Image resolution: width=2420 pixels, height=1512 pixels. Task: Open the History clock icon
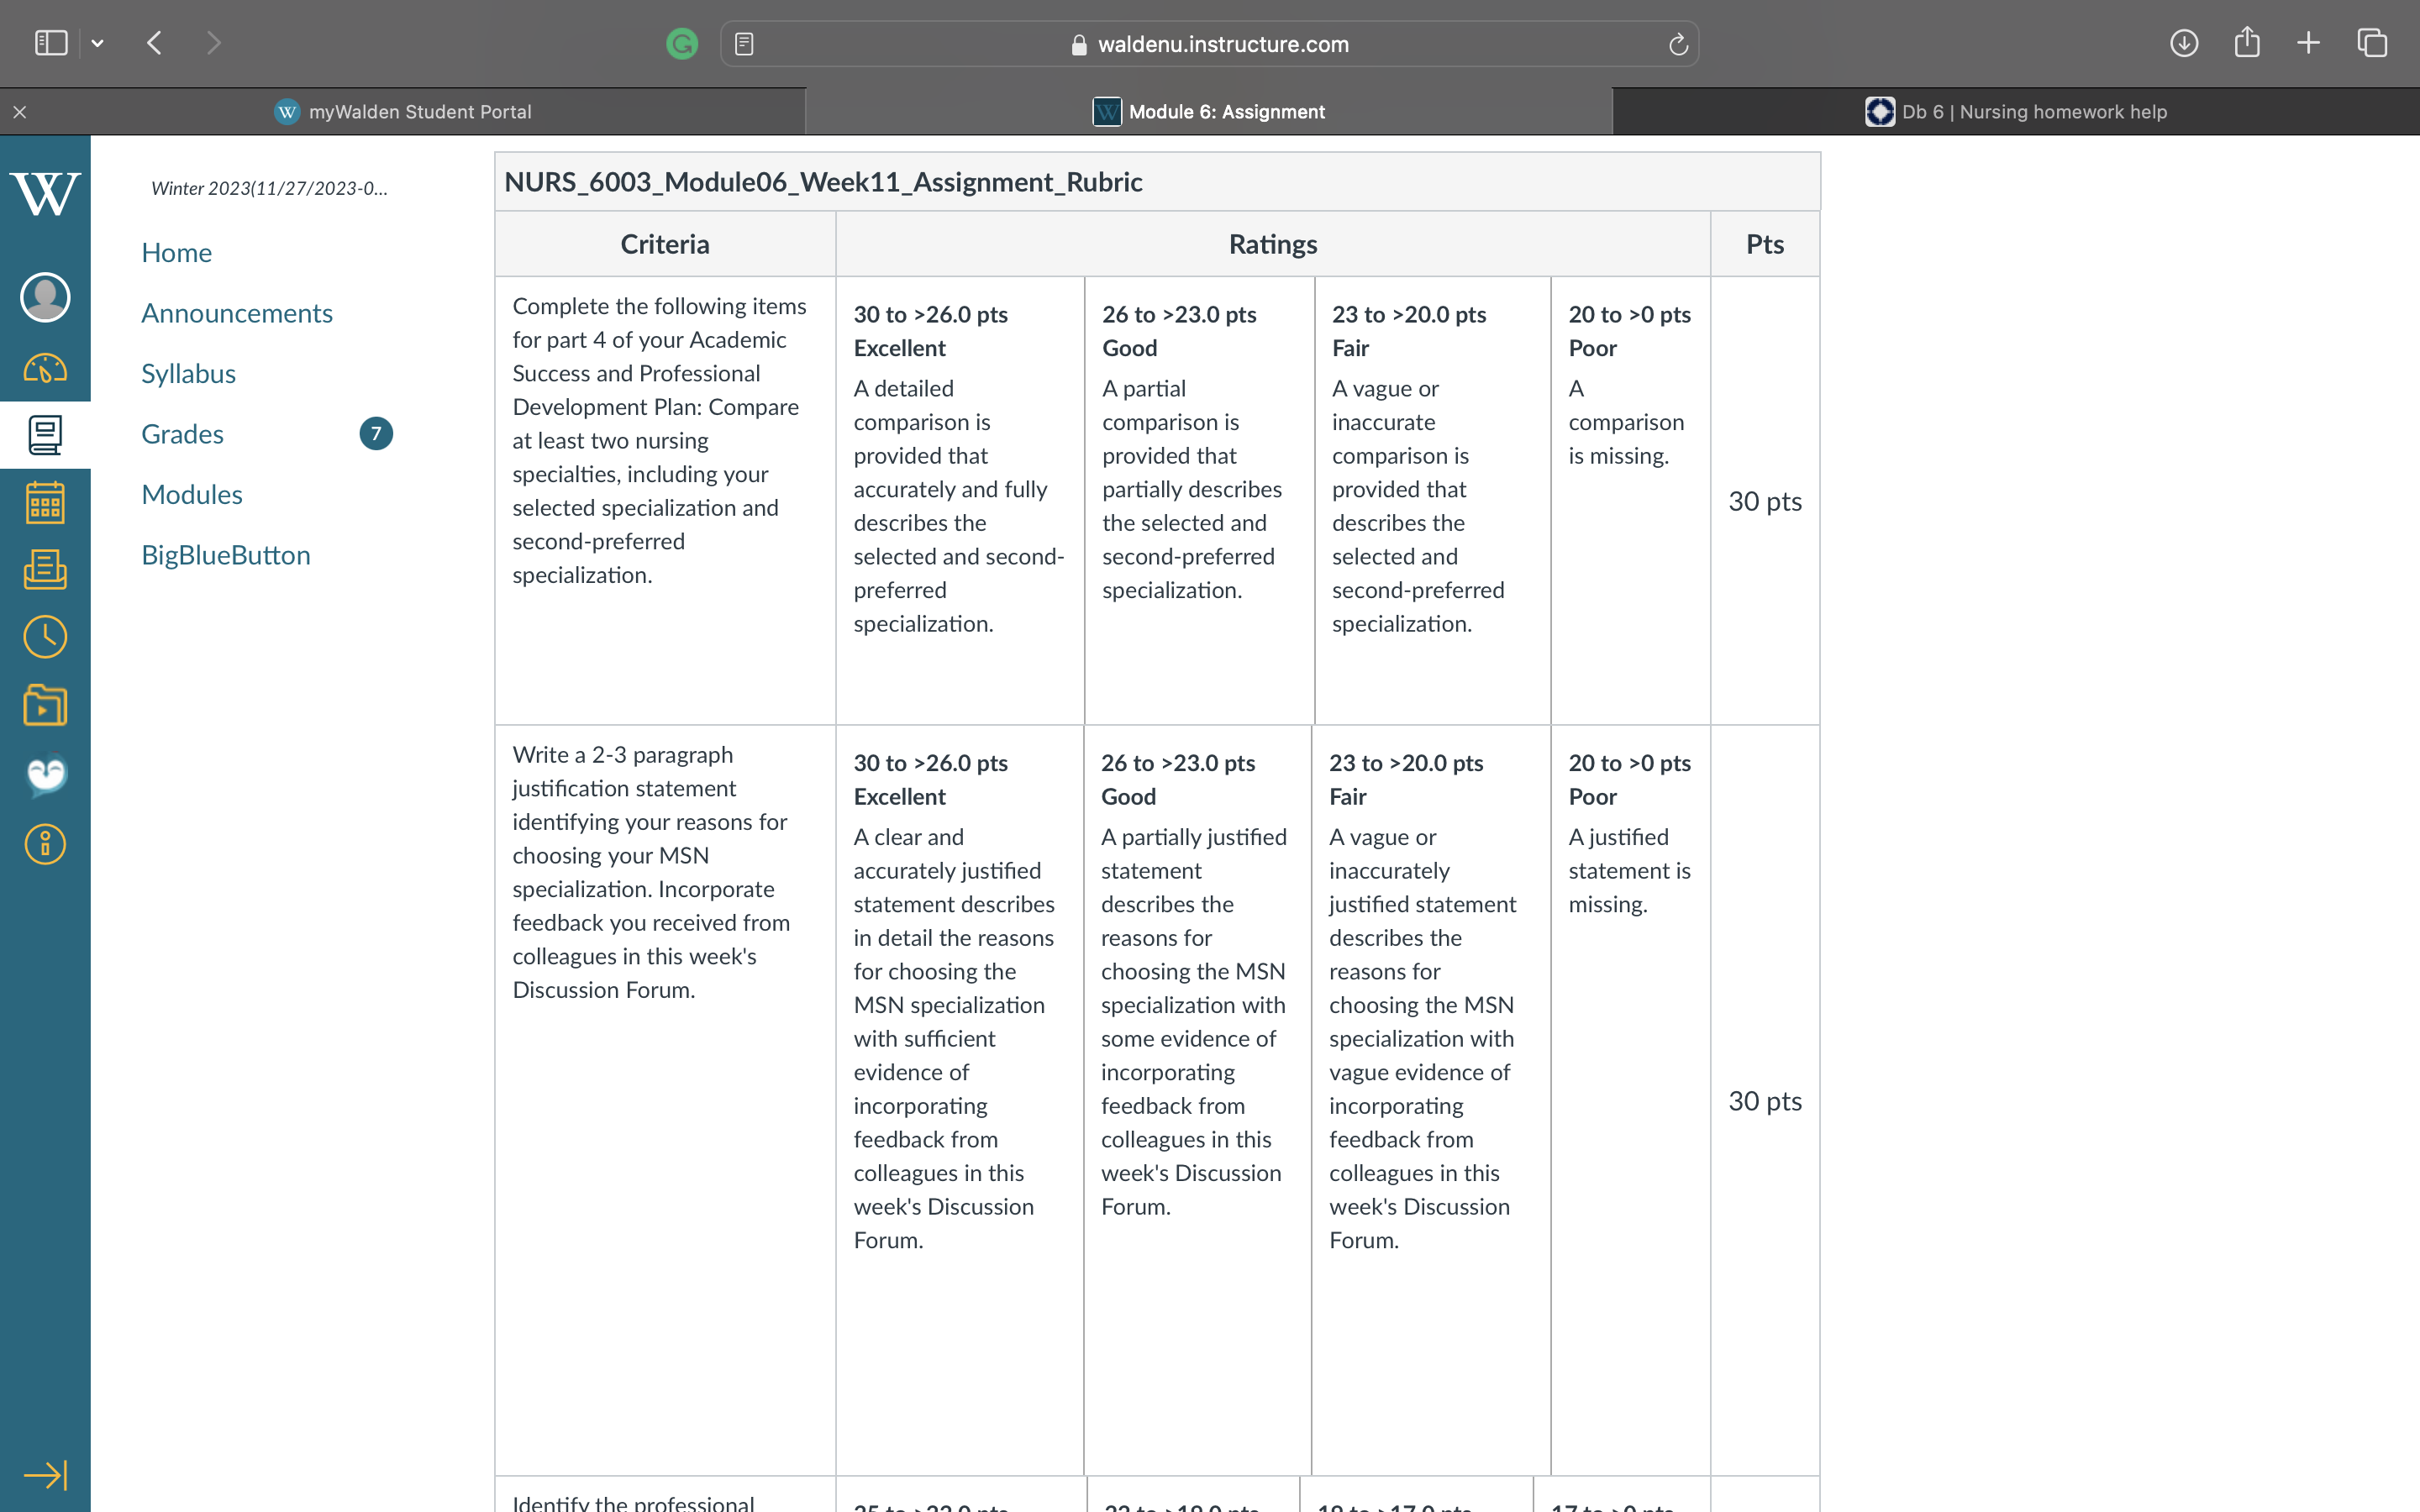[x=45, y=637]
